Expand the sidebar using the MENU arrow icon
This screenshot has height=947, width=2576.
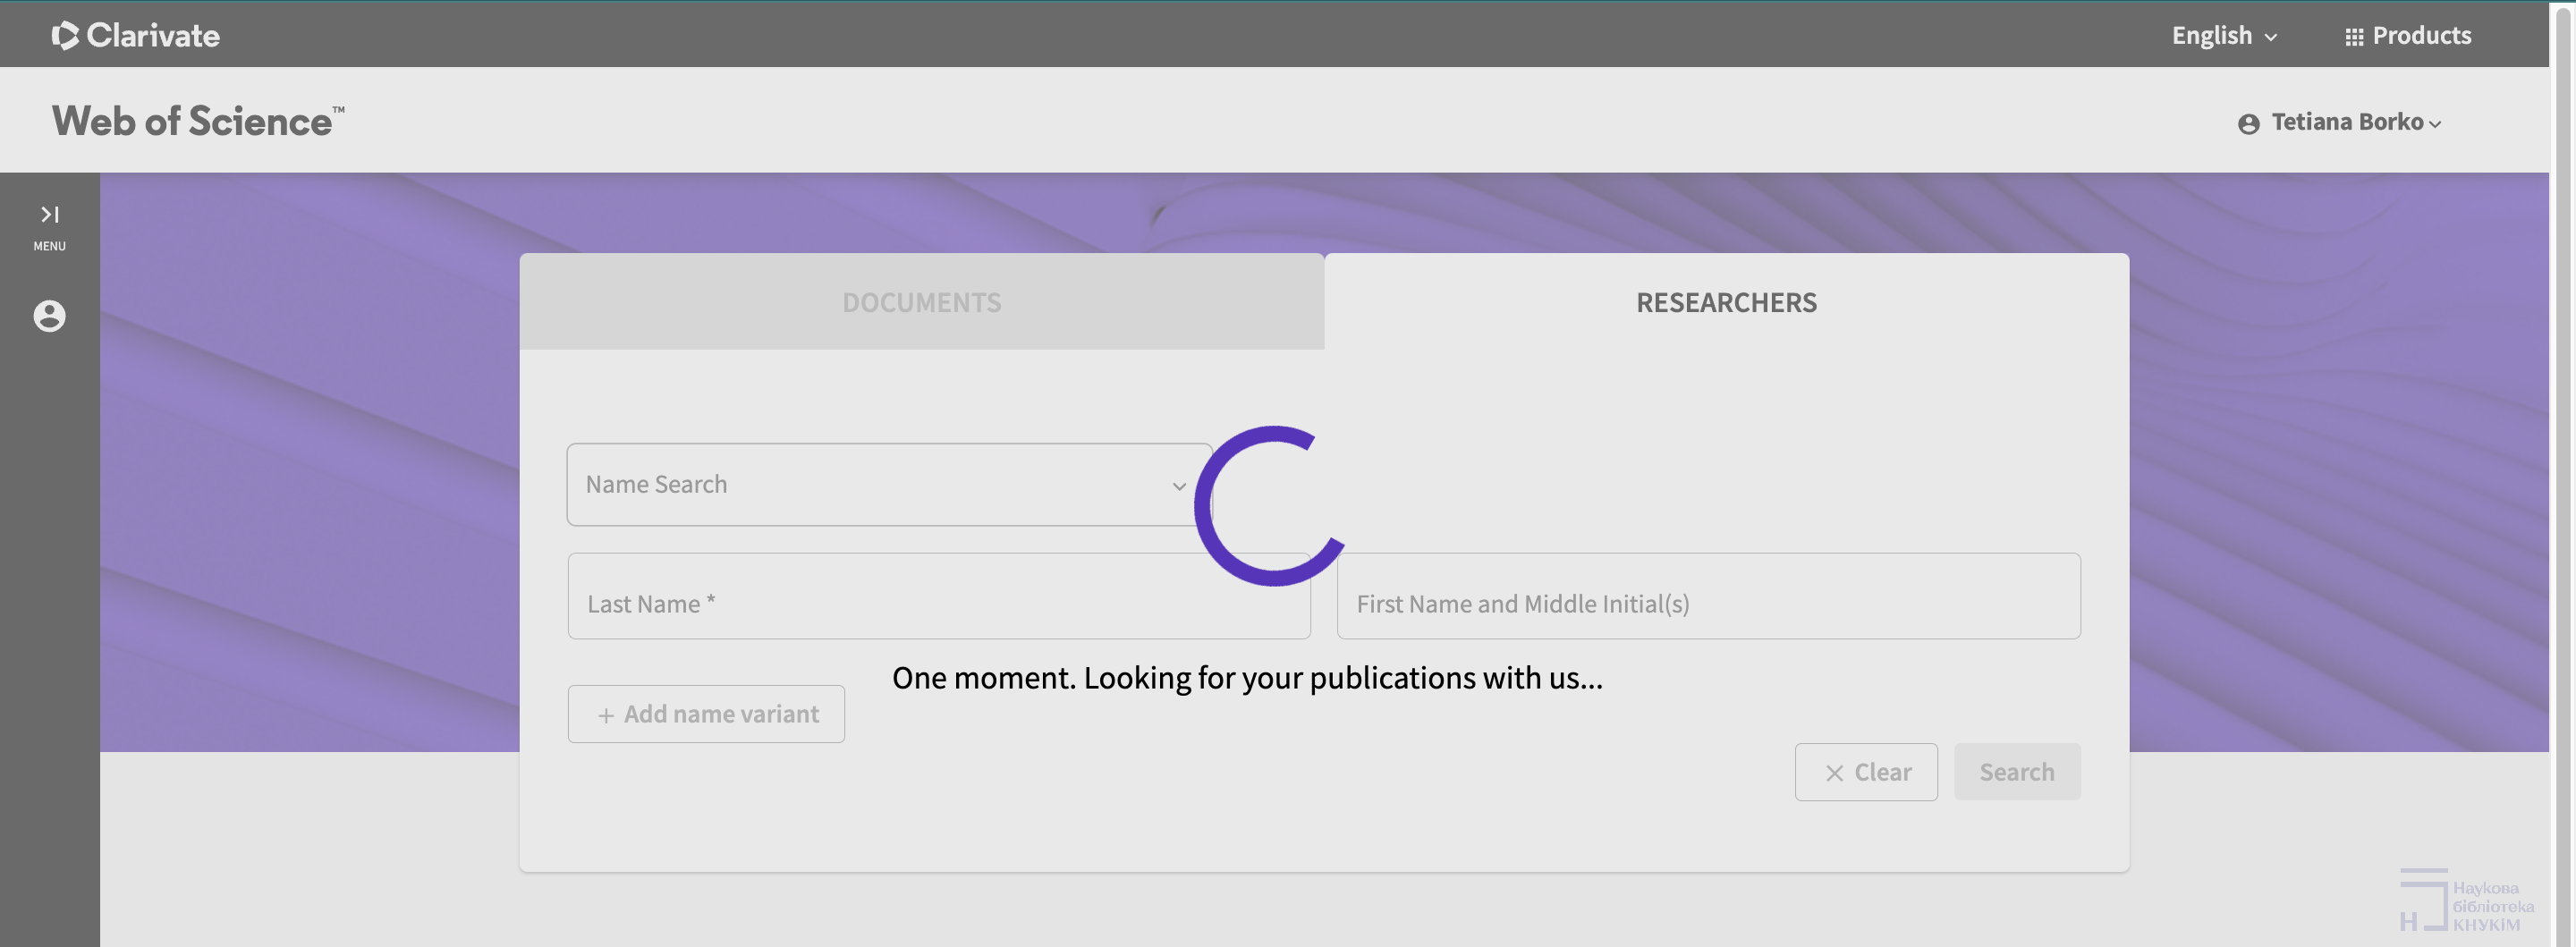coord(49,214)
